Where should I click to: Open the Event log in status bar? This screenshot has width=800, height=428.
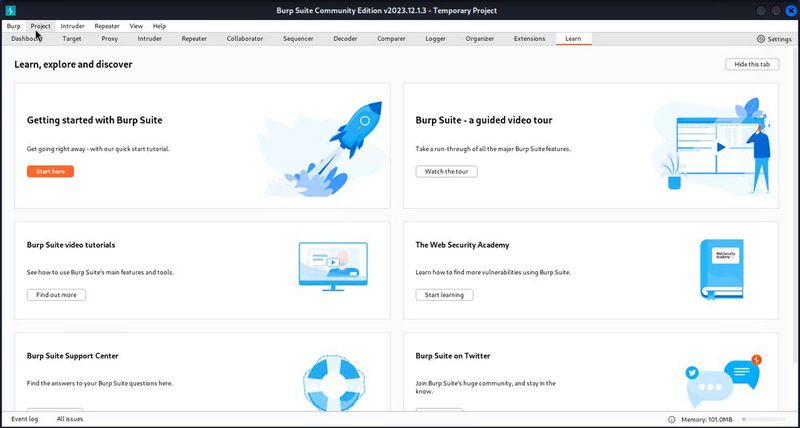24,419
